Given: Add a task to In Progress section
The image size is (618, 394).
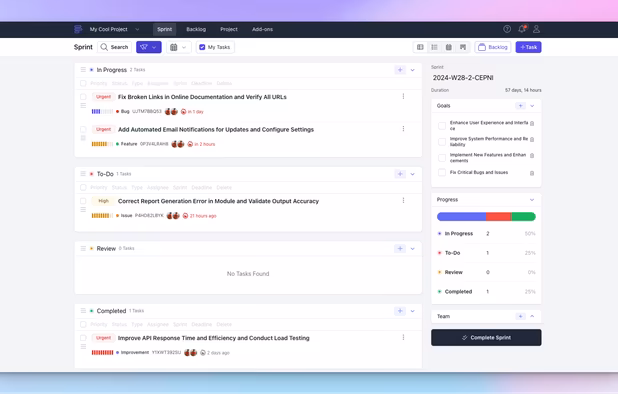Looking at the screenshot, I should (x=400, y=70).
